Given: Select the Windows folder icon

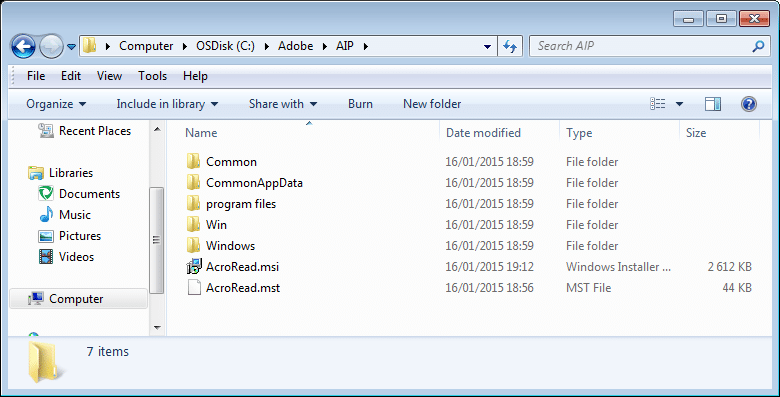Looking at the screenshot, I should click(x=194, y=245).
